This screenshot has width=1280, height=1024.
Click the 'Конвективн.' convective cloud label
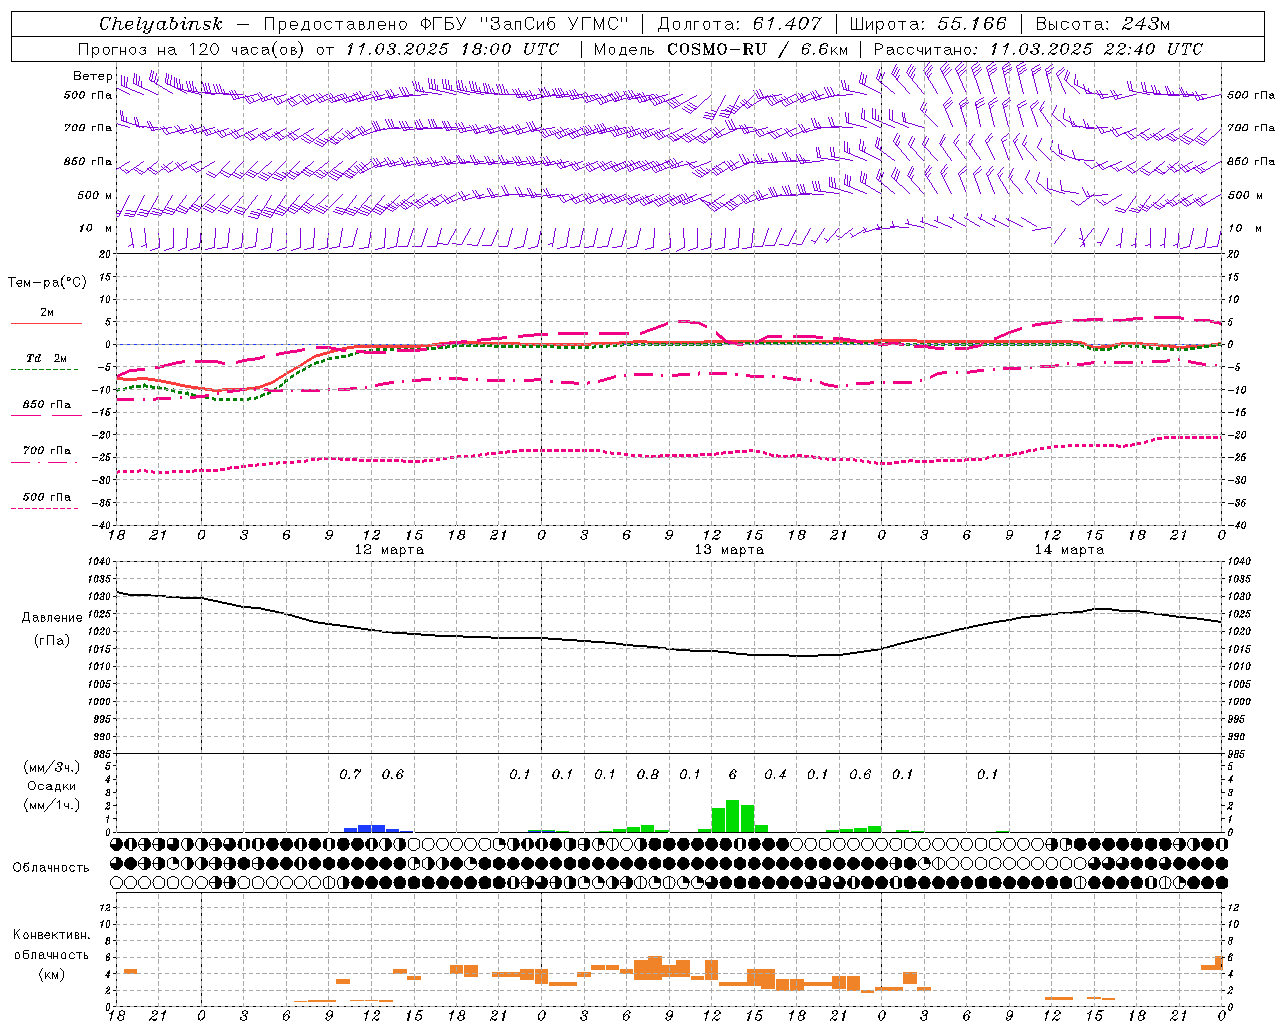pos(52,935)
